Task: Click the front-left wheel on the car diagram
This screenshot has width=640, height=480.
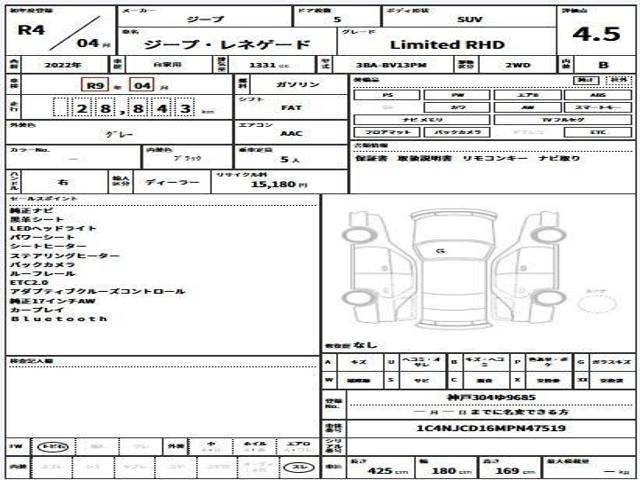Action: (x=359, y=235)
